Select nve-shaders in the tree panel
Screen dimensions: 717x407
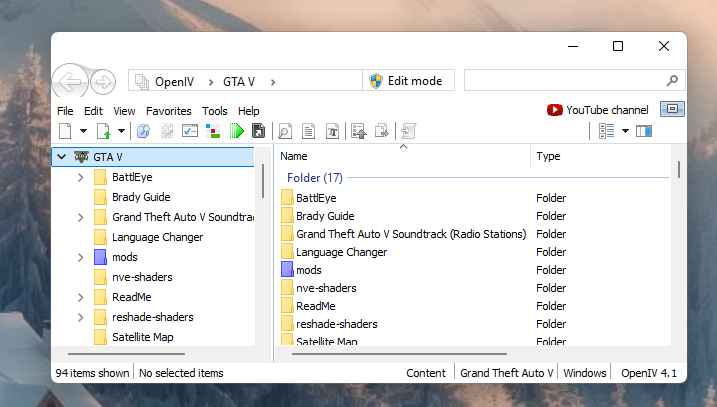tap(142, 277)
